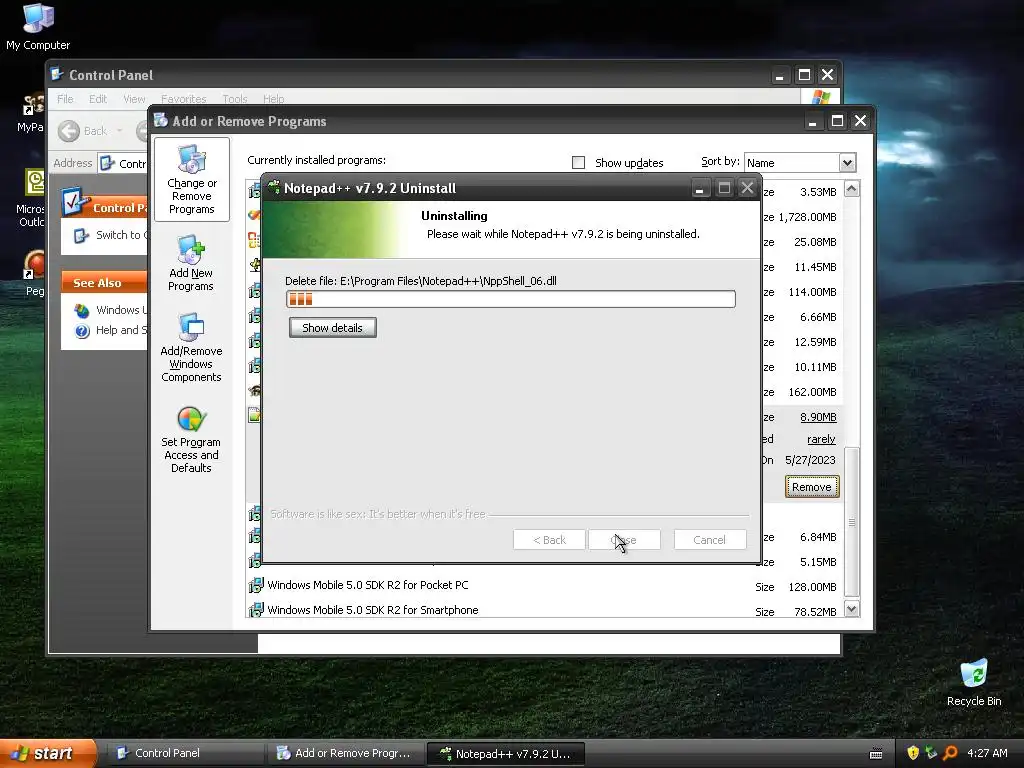Click program list scroll up arrow

(852, 189)
